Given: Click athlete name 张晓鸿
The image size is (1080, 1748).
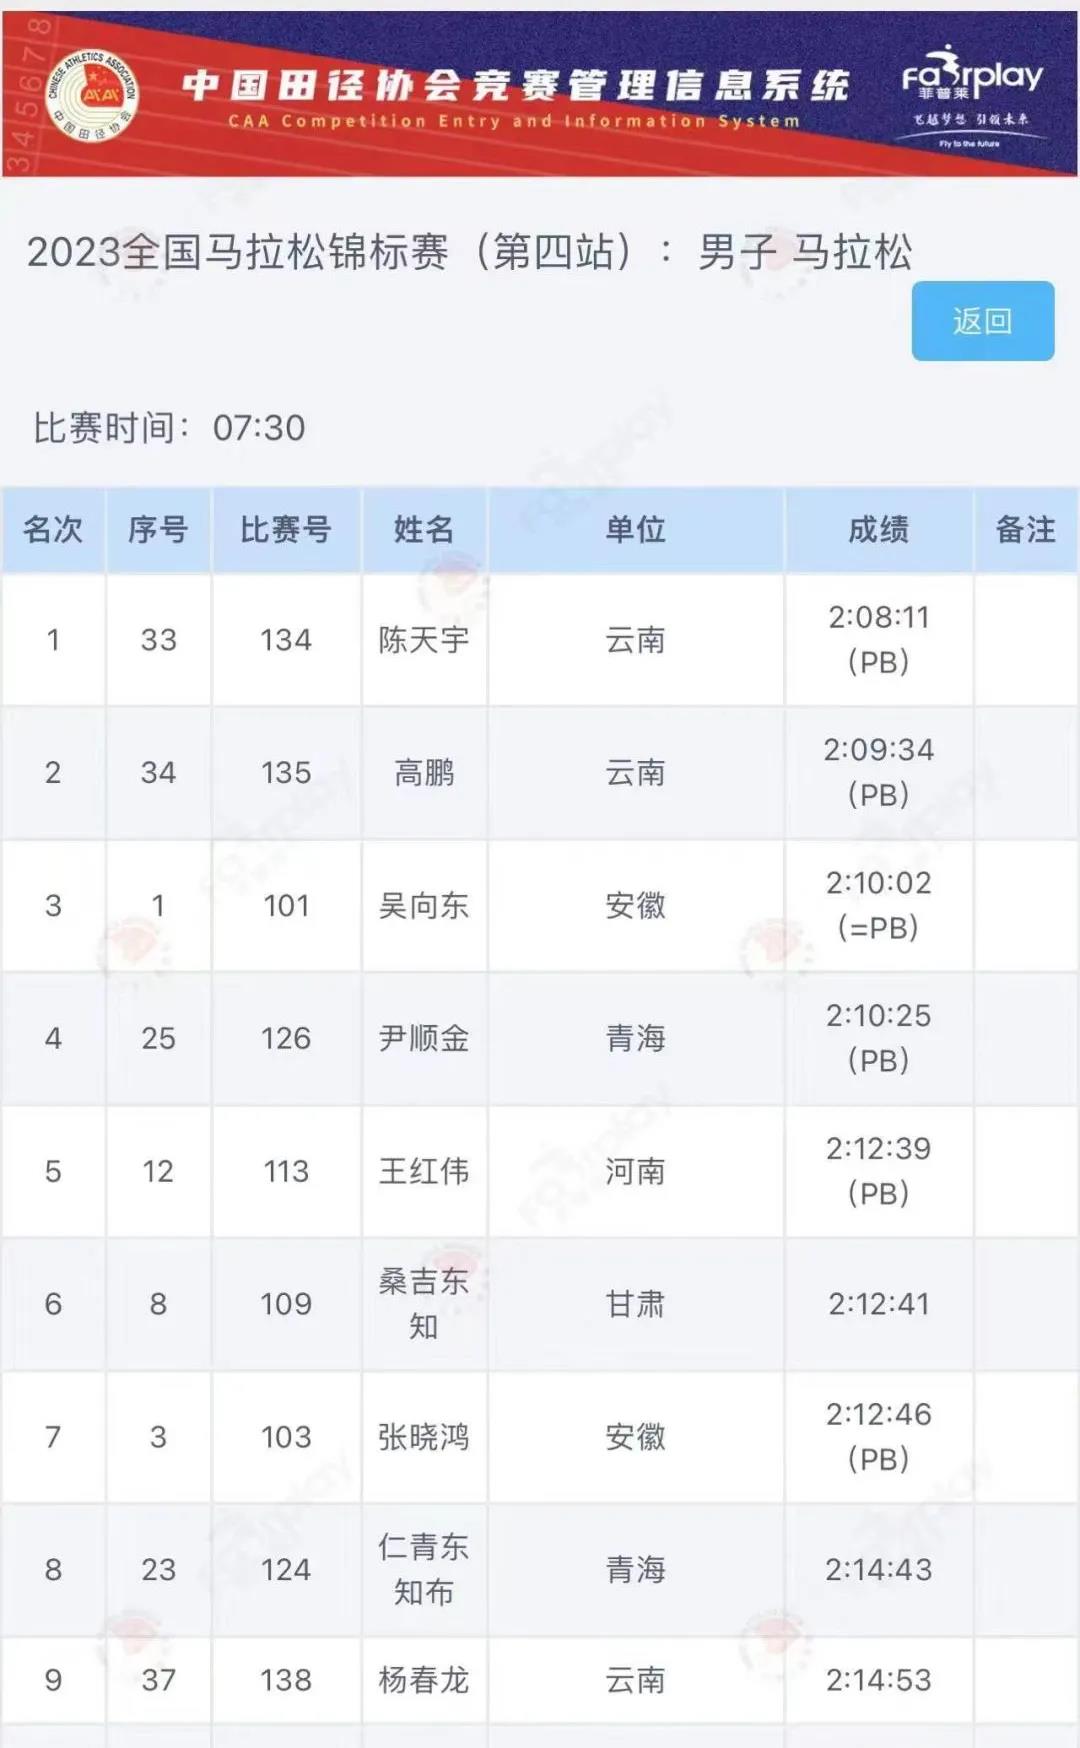Looking at the screenshot, I should point(424,1437).
